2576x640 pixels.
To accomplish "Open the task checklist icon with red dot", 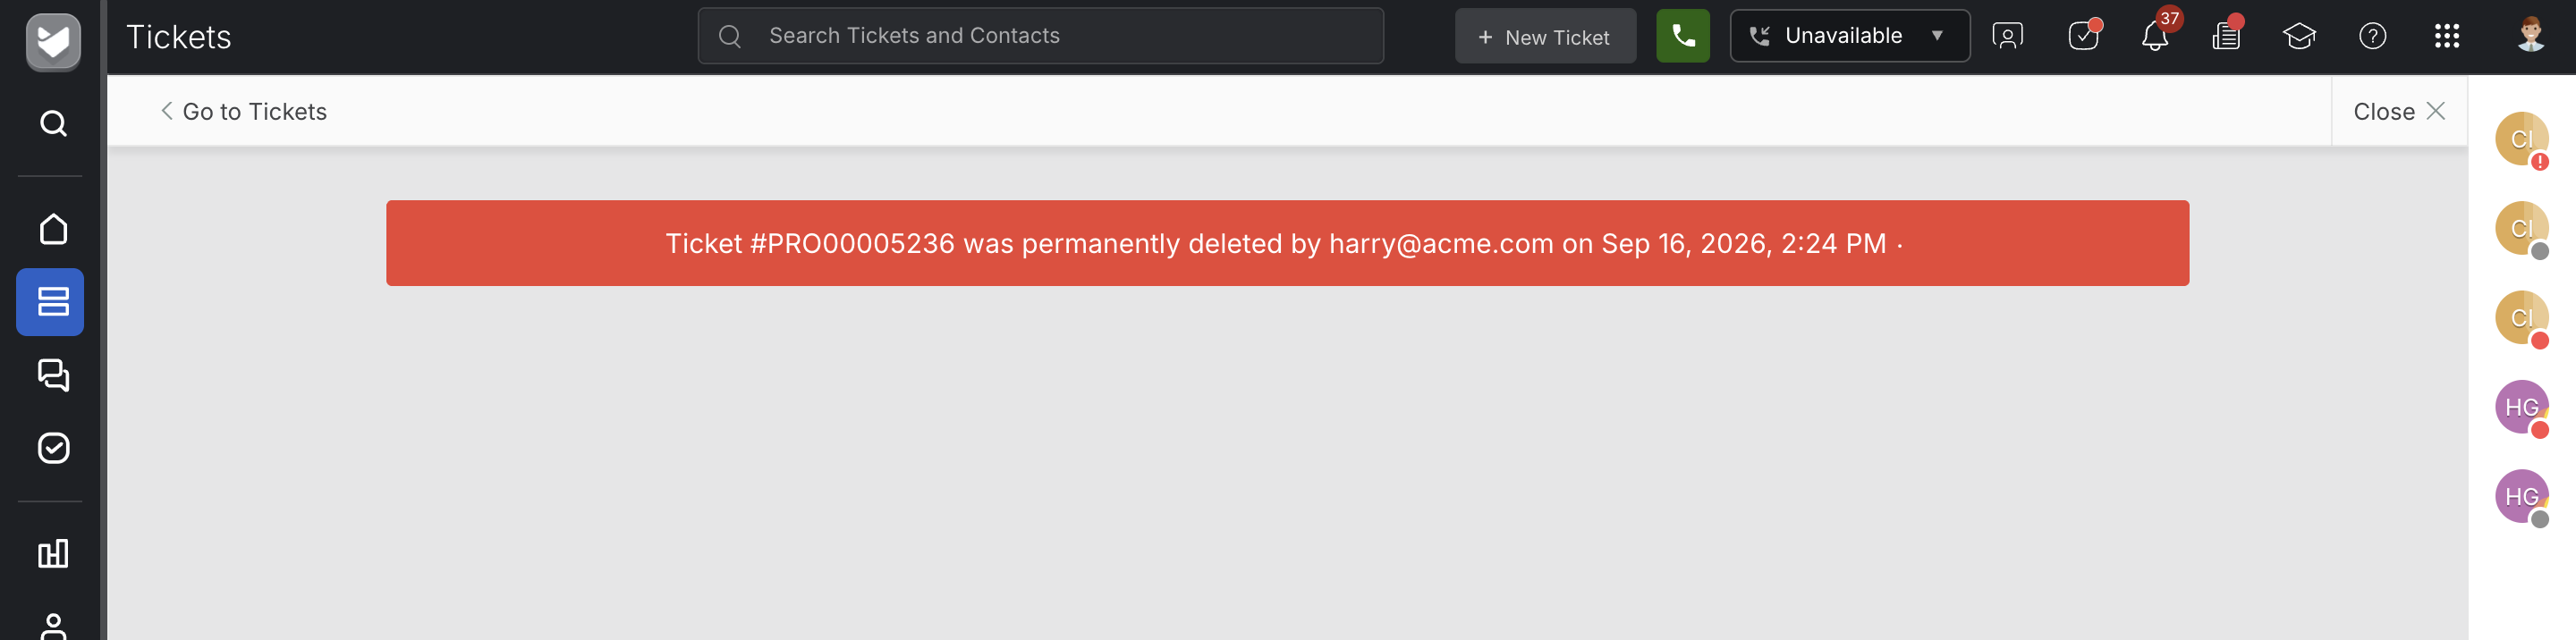I will pos(2083,36).
